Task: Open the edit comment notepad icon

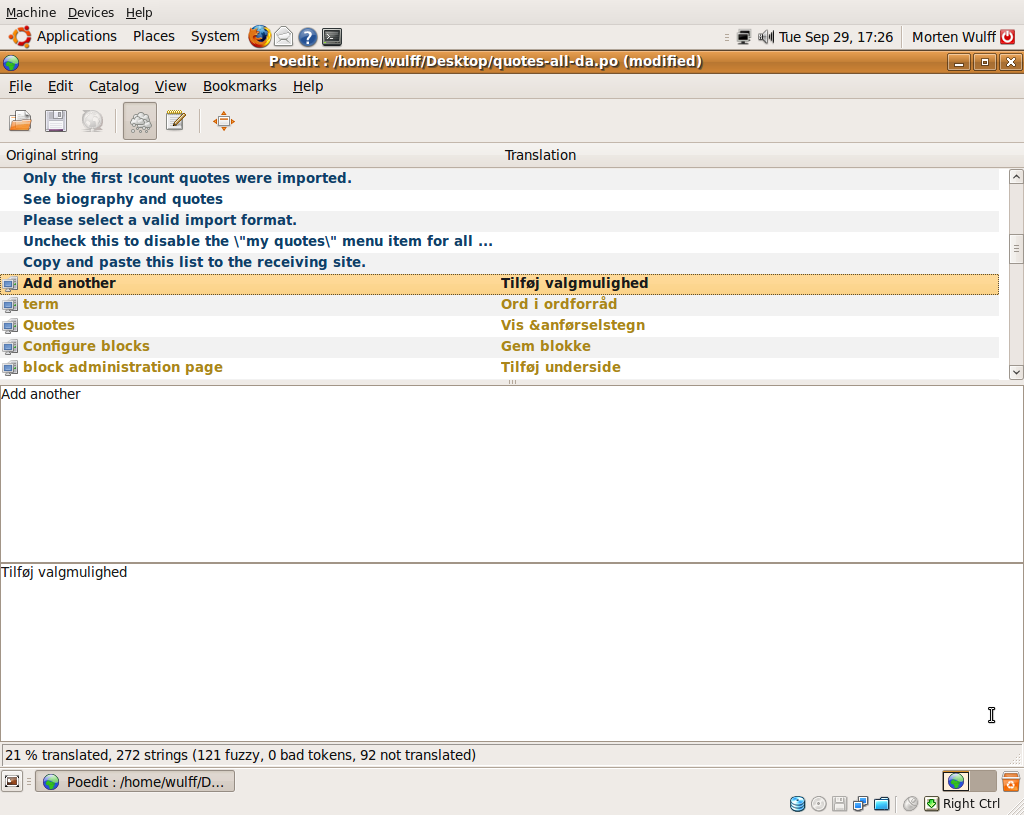Action: [x=176, y=121]
